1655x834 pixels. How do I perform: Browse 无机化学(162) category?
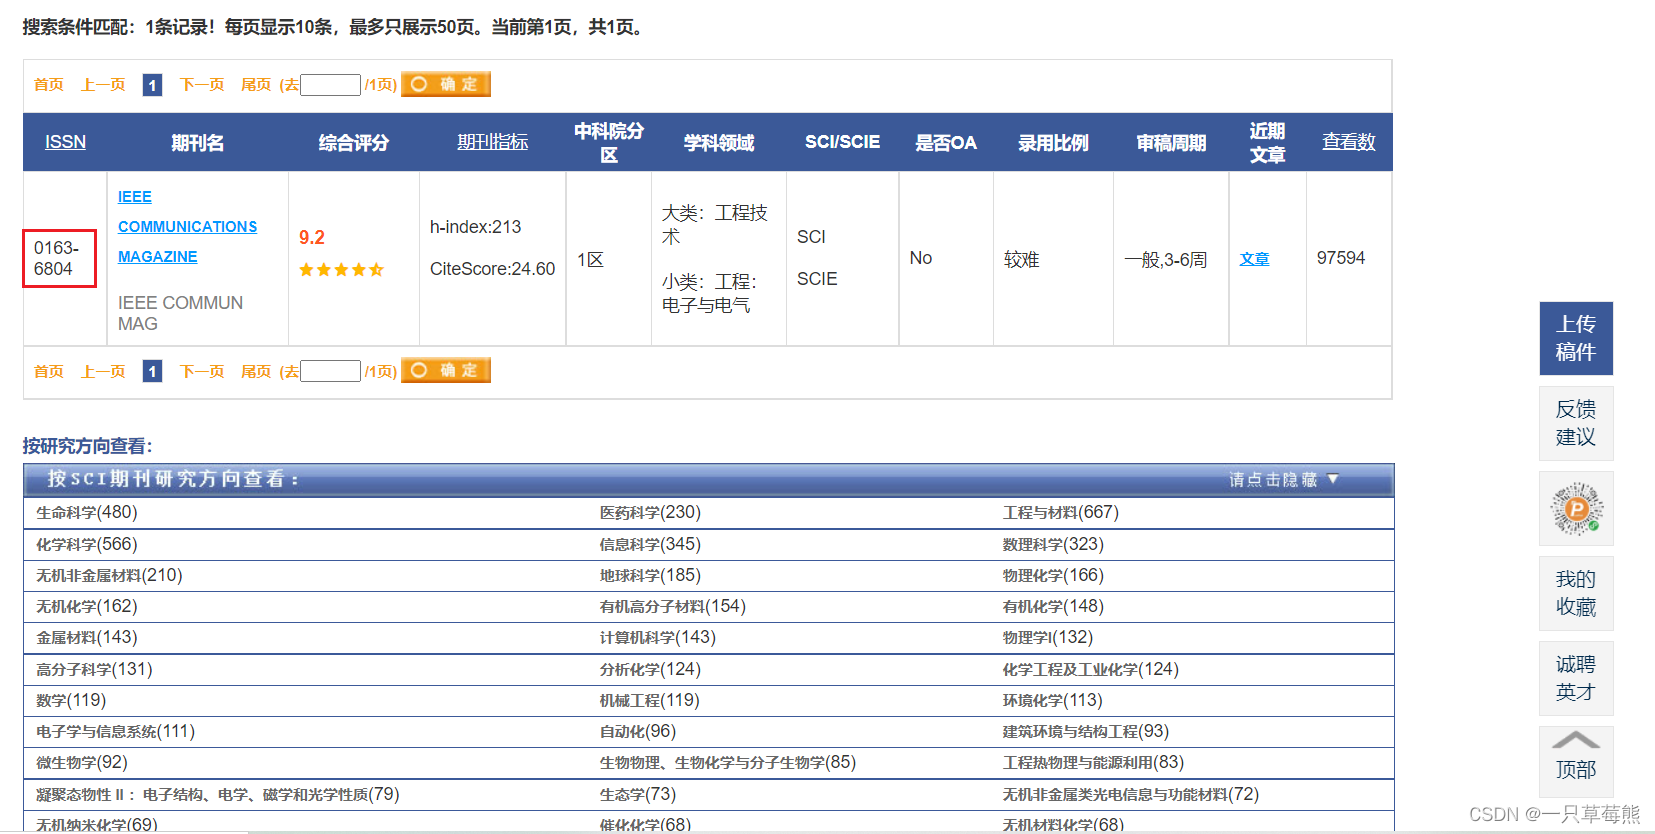pos(87,607)
